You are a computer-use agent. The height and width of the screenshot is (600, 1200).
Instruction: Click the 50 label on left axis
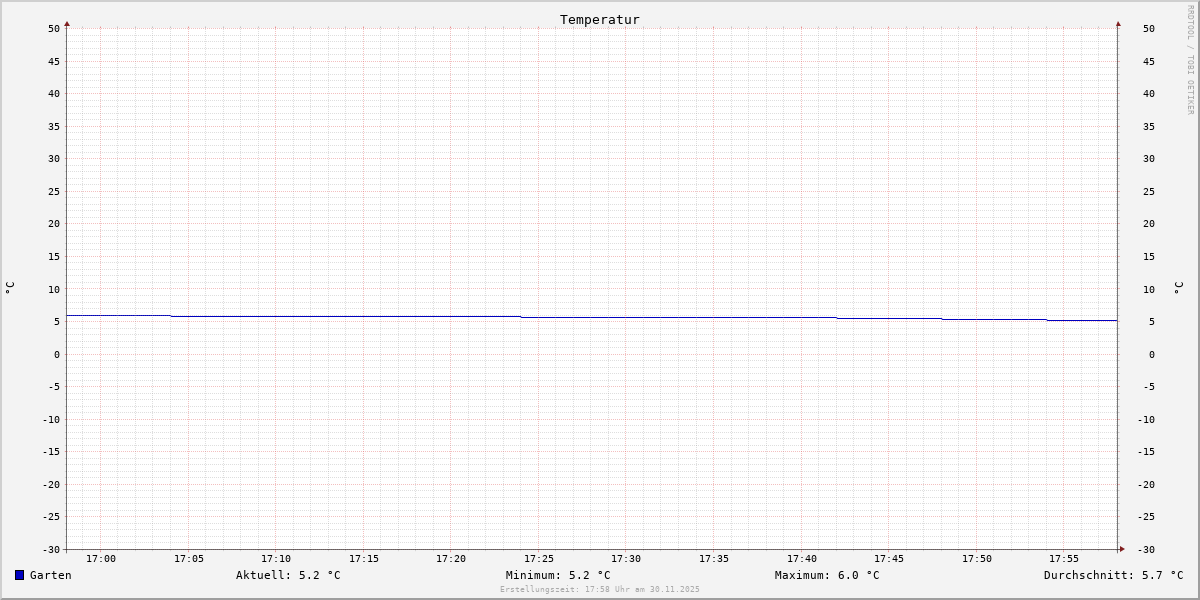coord(54,29)
